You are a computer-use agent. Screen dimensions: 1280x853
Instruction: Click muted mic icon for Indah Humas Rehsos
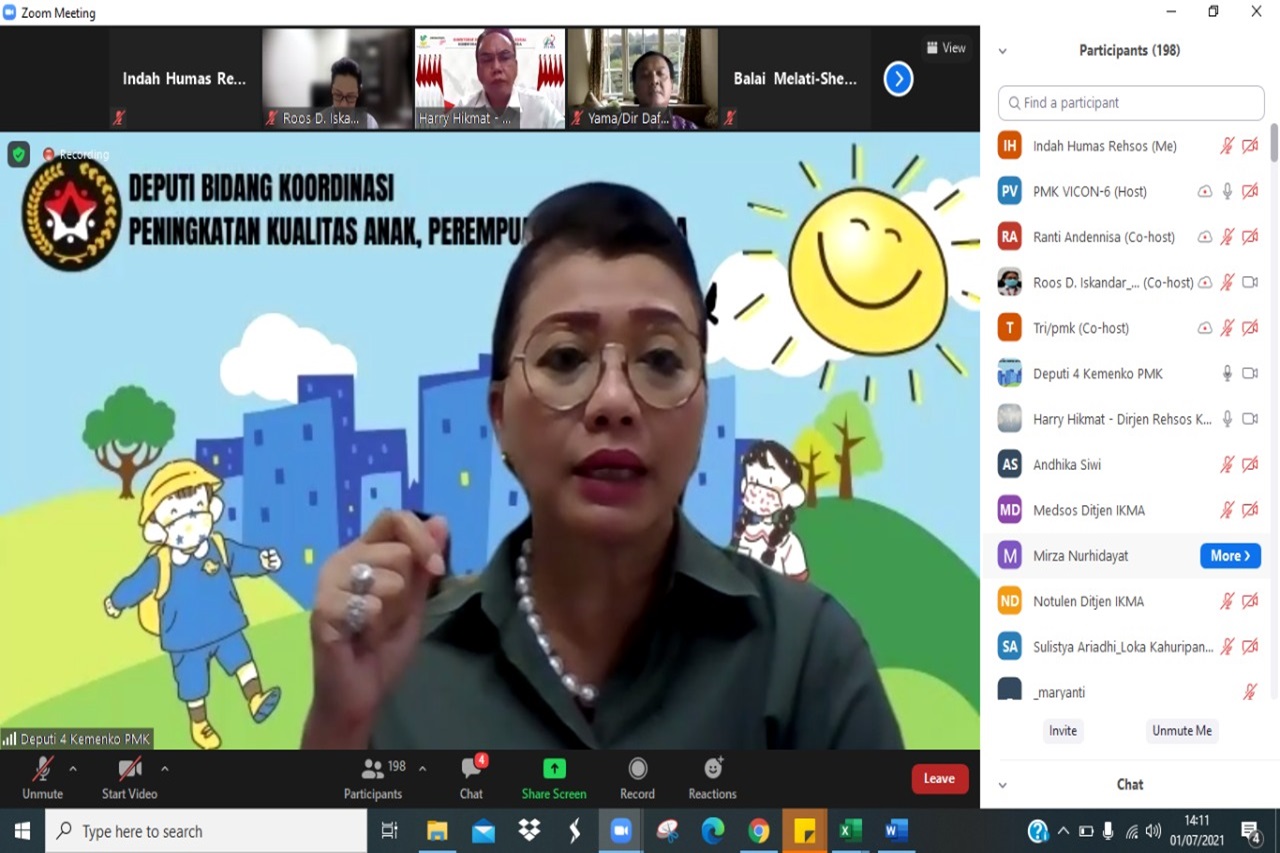click(x=1227, y=146)
